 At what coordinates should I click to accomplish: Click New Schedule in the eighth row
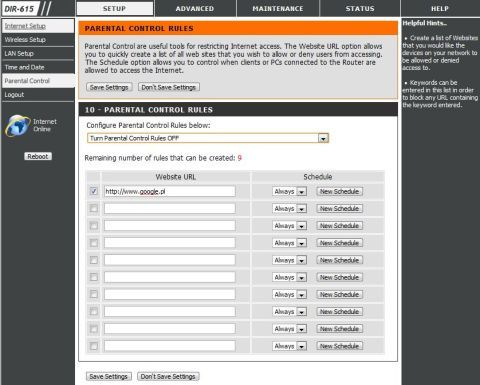point(339,311)
